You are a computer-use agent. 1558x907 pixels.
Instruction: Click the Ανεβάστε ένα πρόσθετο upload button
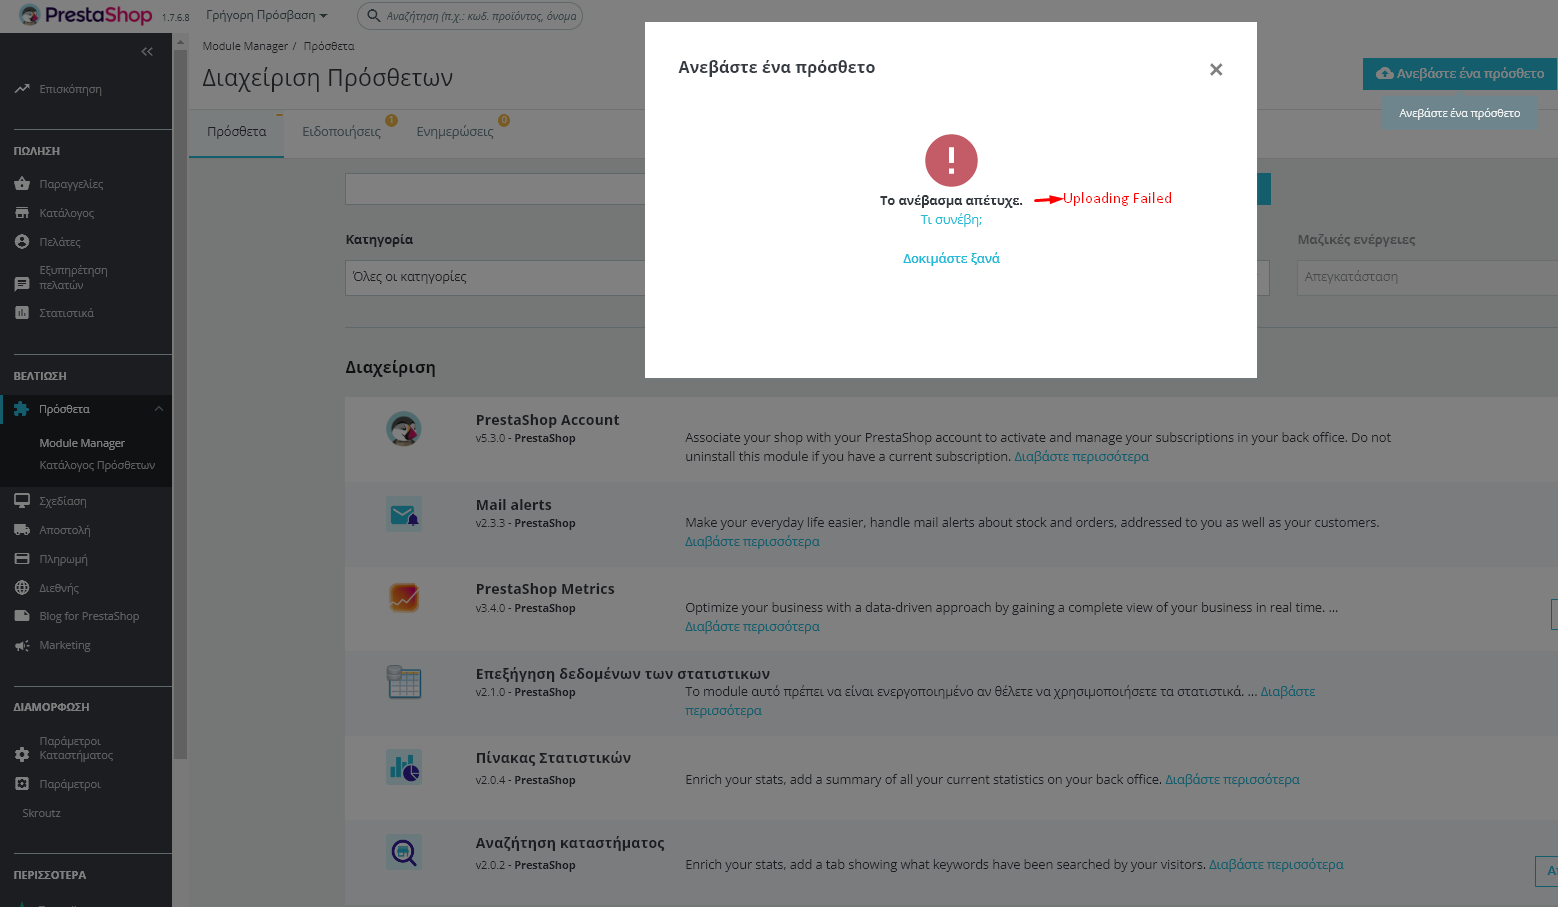tap(1459, 73)
